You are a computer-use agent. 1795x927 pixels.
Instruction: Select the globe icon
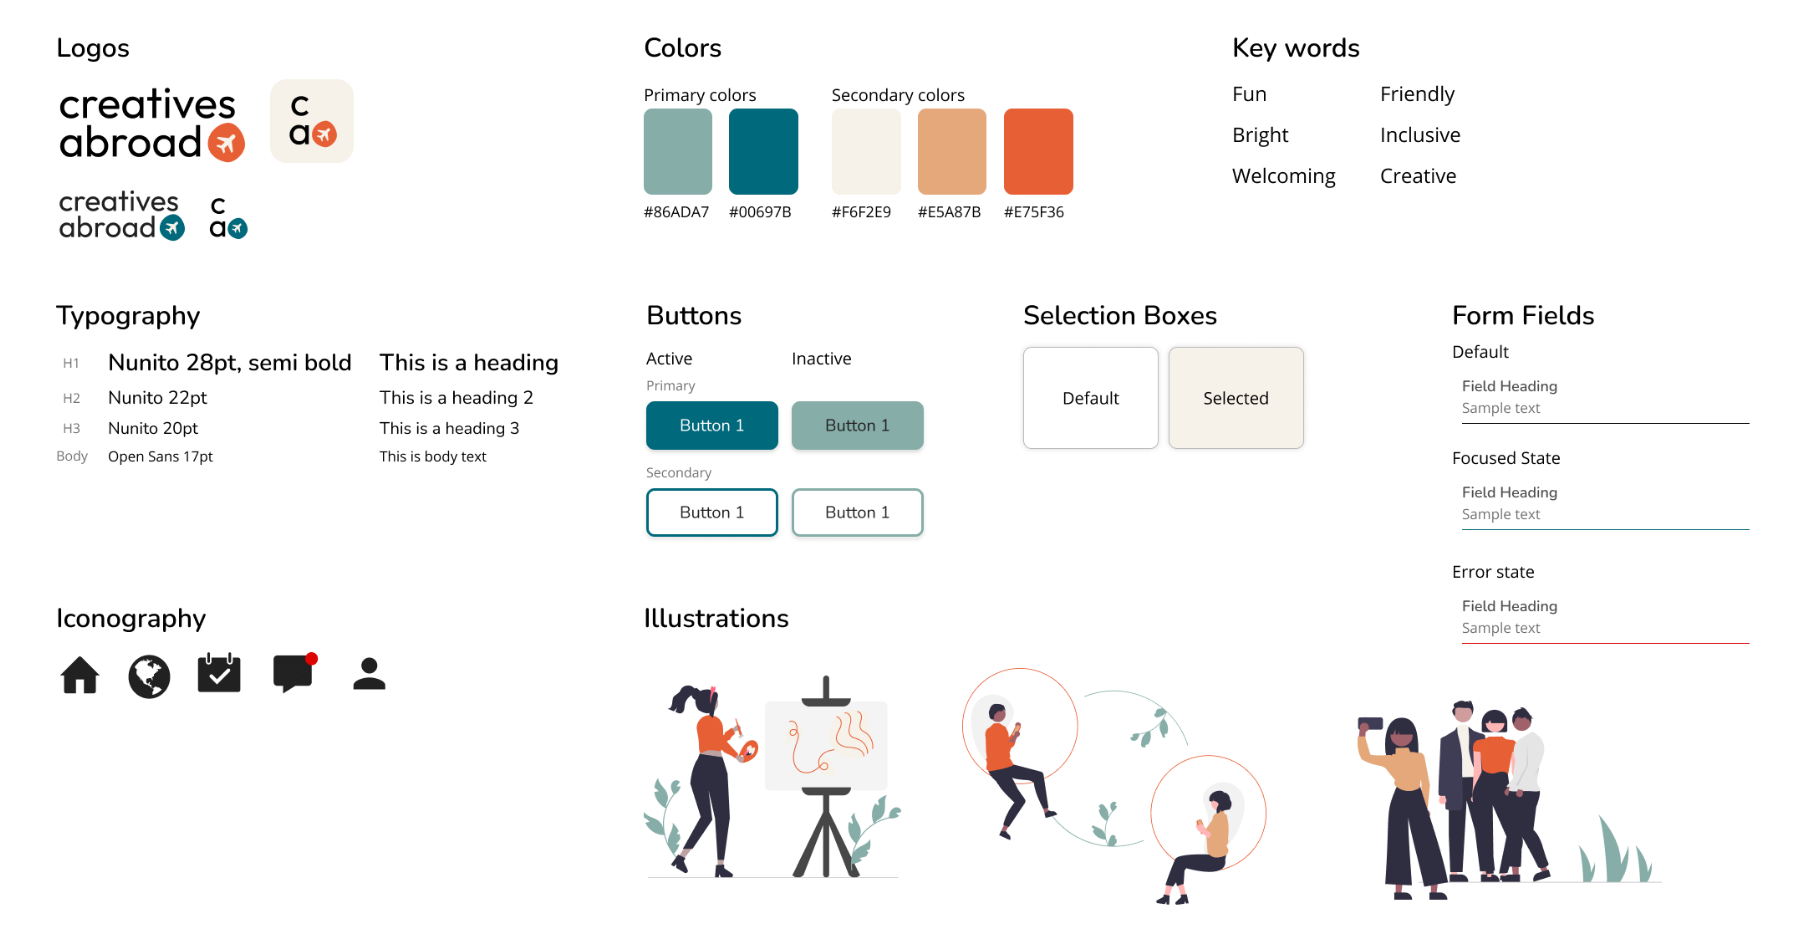coord(149,676)
